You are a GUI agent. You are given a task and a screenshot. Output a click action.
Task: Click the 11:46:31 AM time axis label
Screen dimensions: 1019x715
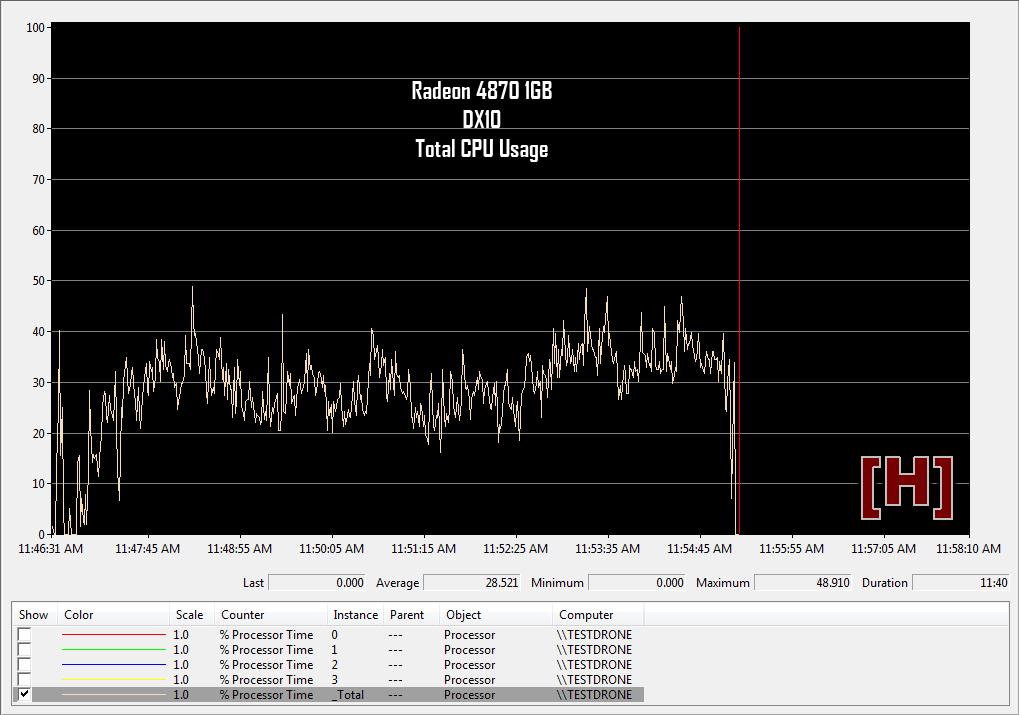(x=51, y=549)
